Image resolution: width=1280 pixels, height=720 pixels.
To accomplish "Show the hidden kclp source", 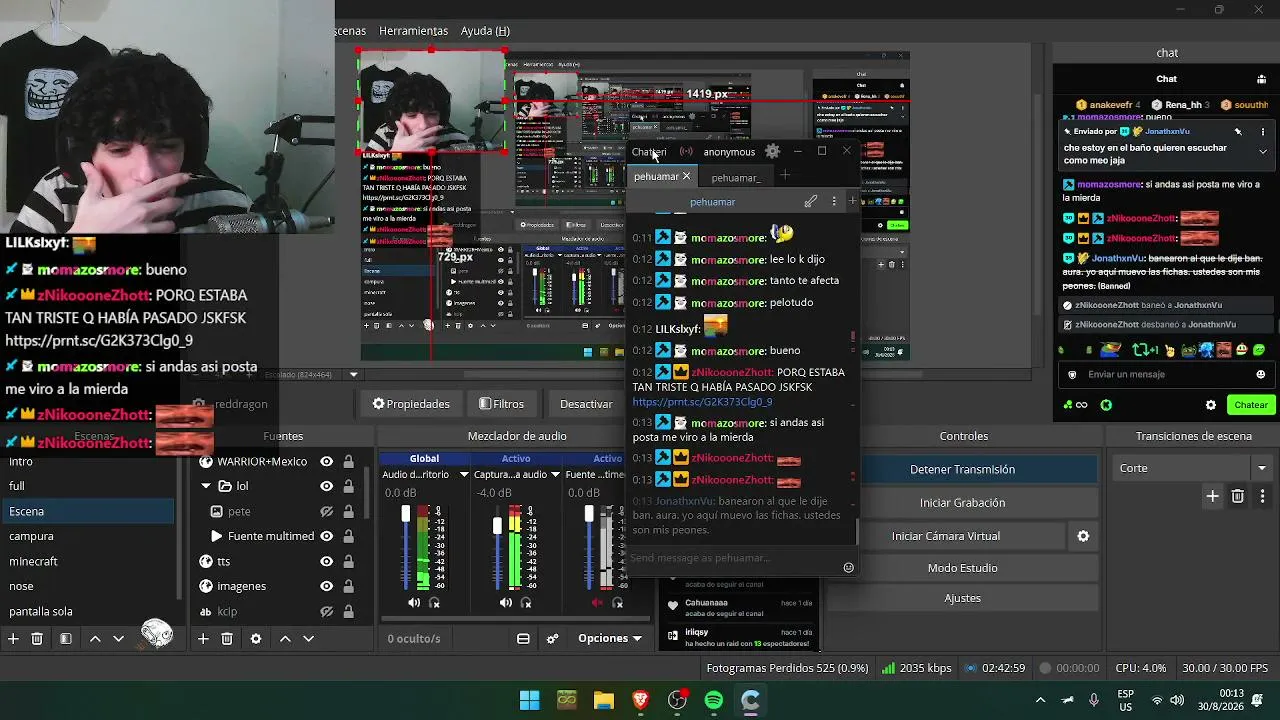I will 326,611.
